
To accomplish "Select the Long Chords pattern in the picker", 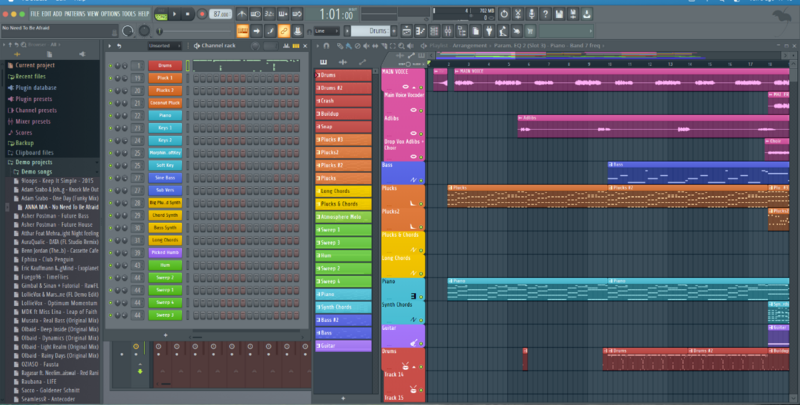I will 343,190.
